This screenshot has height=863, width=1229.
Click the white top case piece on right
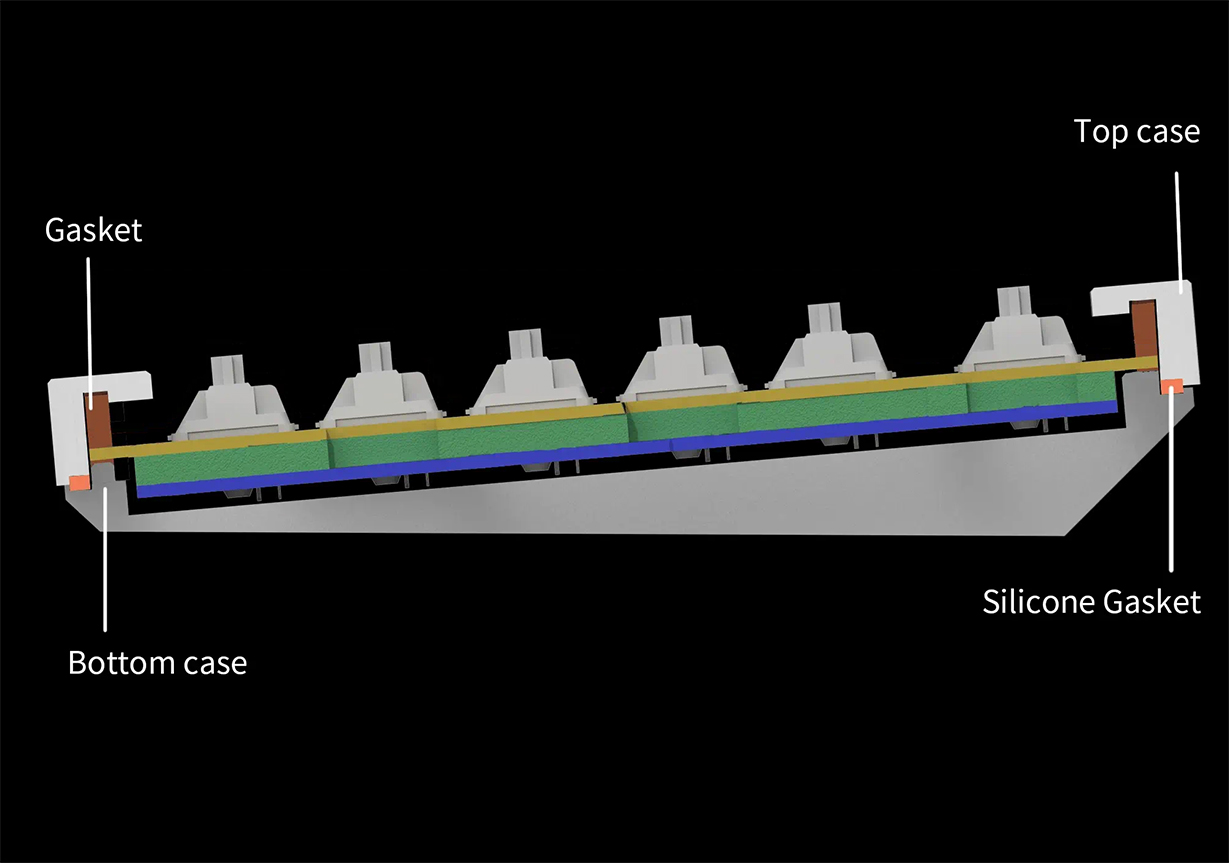pyautogui.click(x=1178, y=318)
